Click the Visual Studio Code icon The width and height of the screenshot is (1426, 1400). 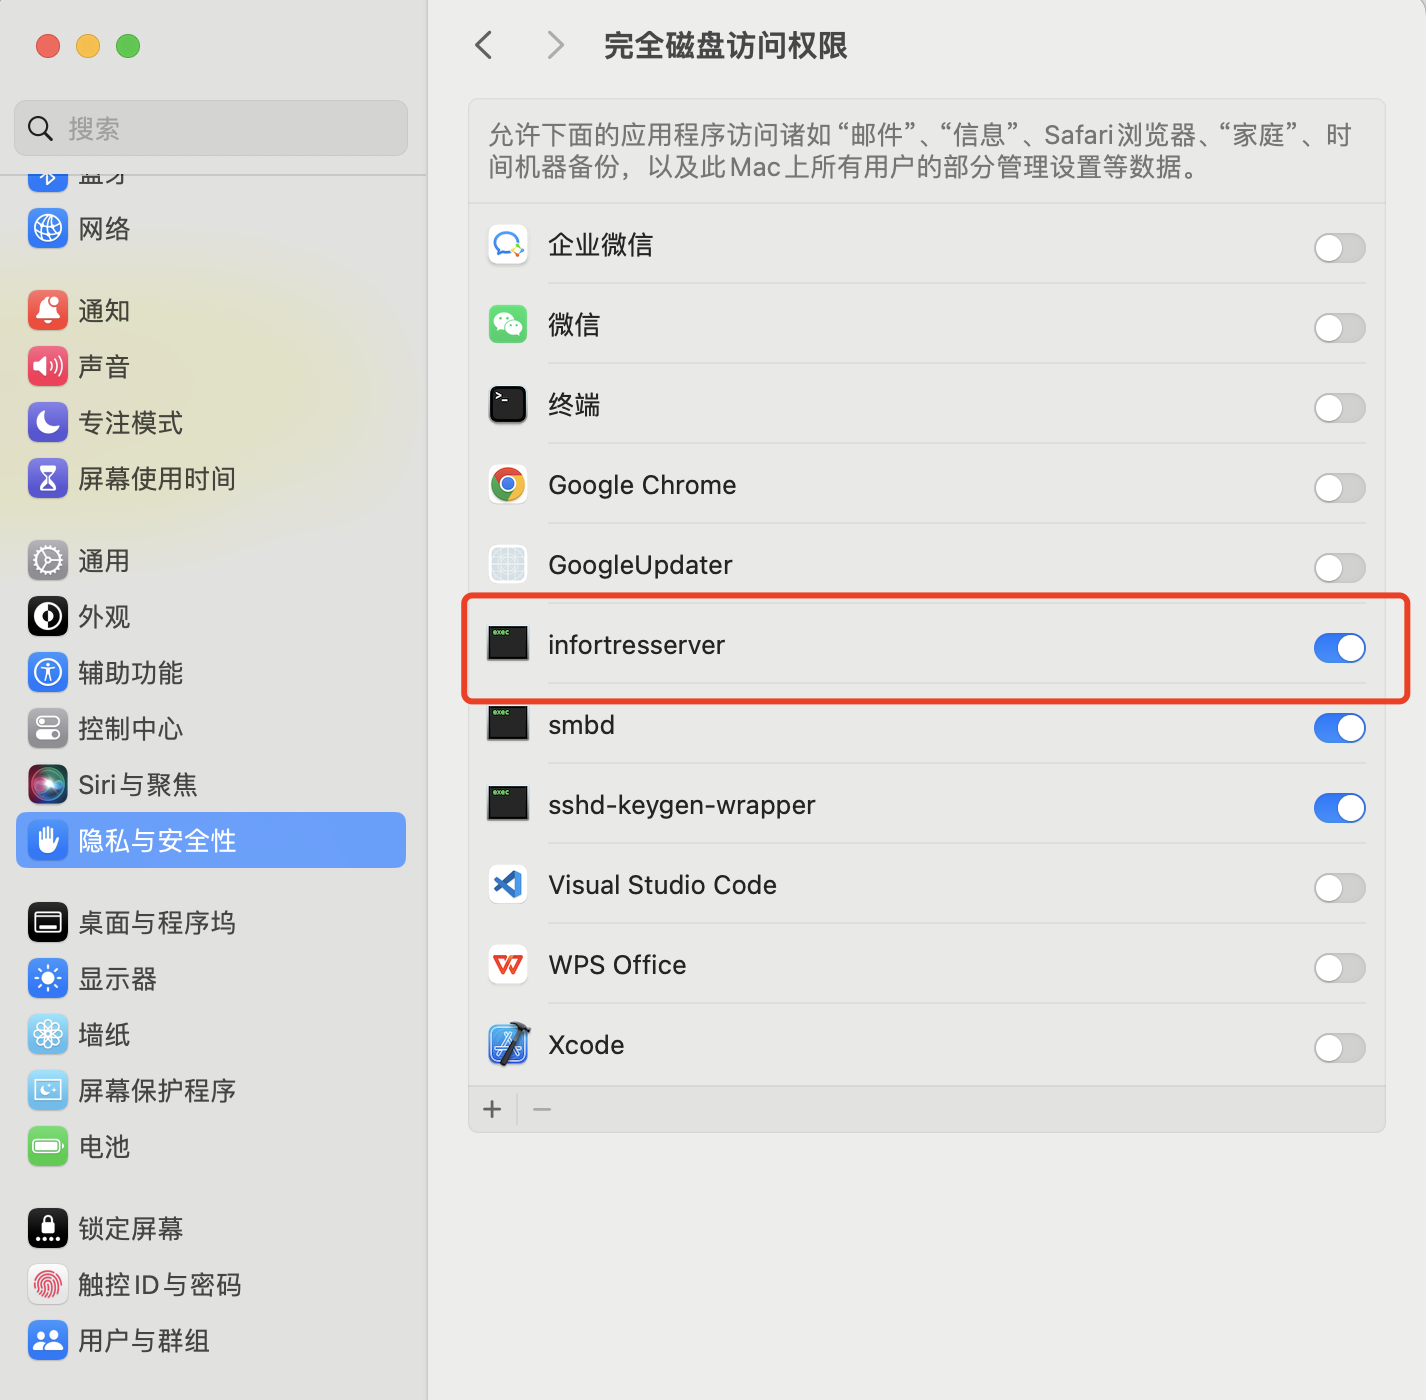click(508, 885)
